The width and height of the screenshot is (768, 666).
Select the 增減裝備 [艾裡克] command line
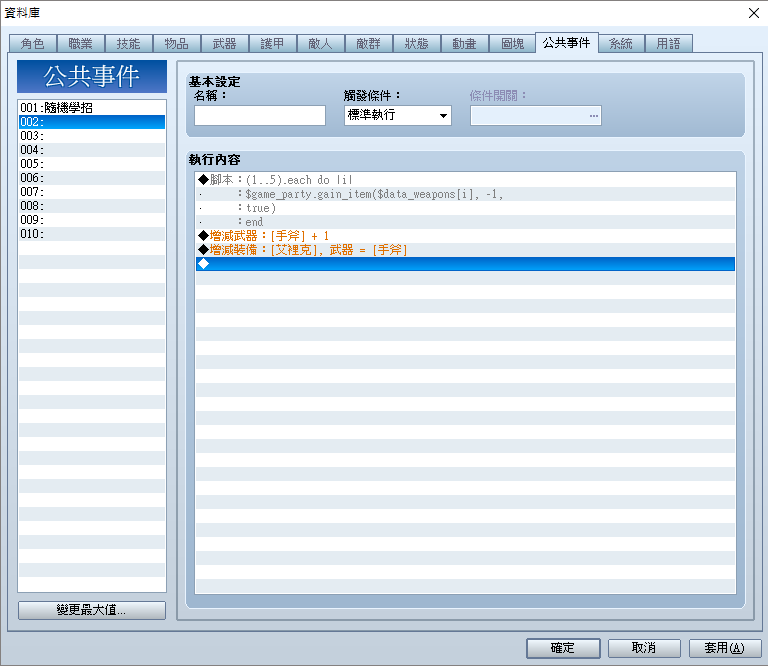click(465, 250)
